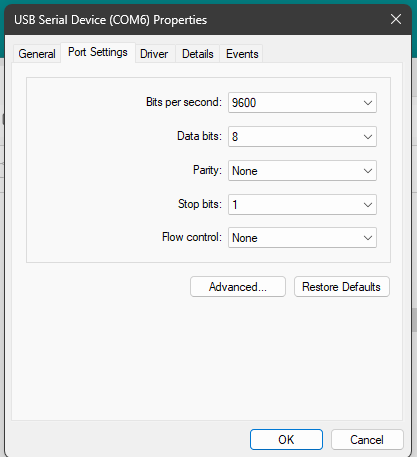Click the Data bits label text
The height and width of the screenshot is (457, 417).
coord(199,136)
